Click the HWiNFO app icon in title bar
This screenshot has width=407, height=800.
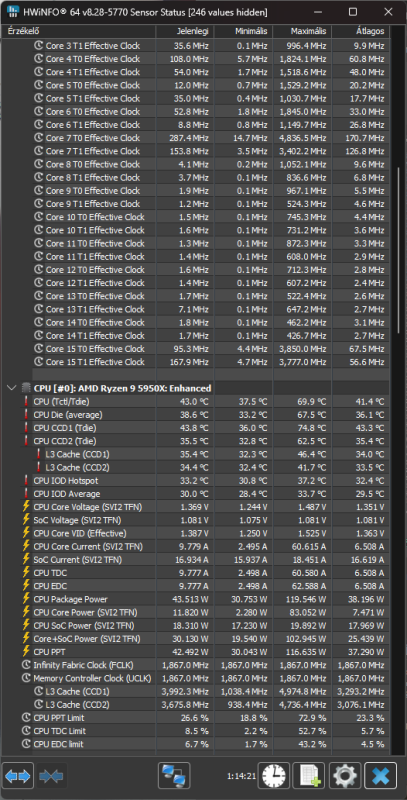(x=13, y=12)
